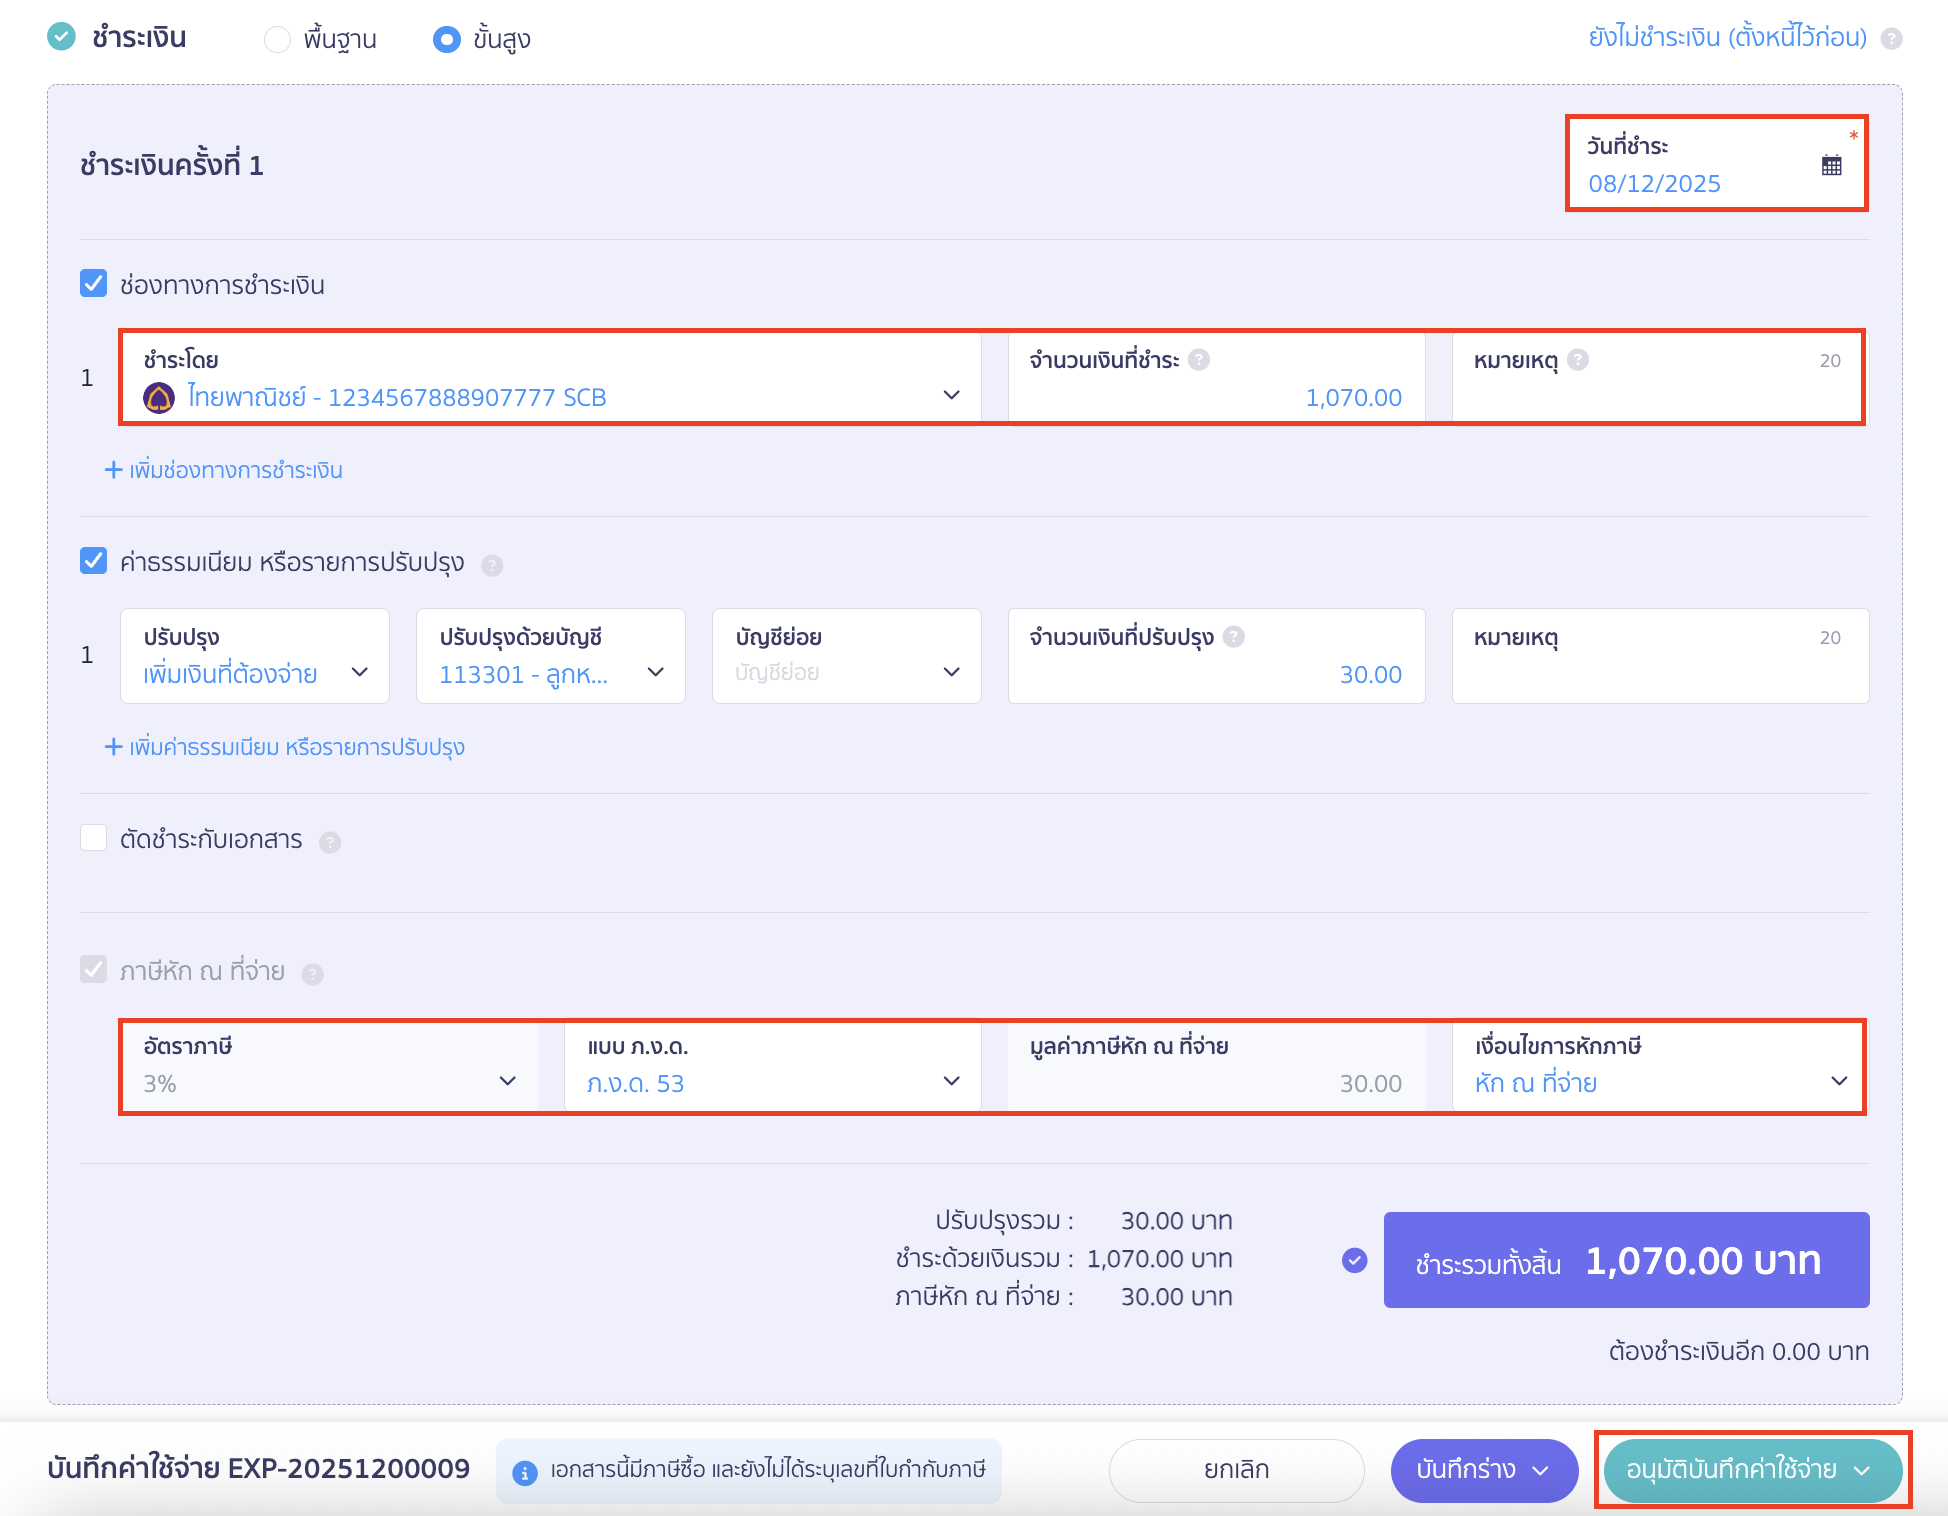Select the พื้นฐาน radio option
Viewport: 1948px width, 1516px height.
pos(277,39)
